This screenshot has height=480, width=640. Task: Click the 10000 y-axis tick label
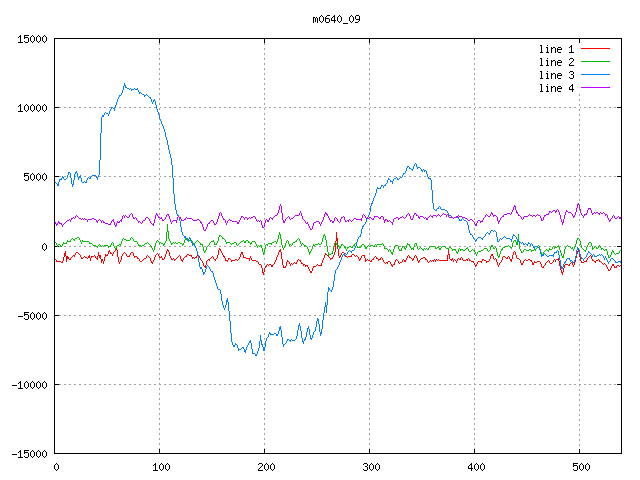click(30, 108)
